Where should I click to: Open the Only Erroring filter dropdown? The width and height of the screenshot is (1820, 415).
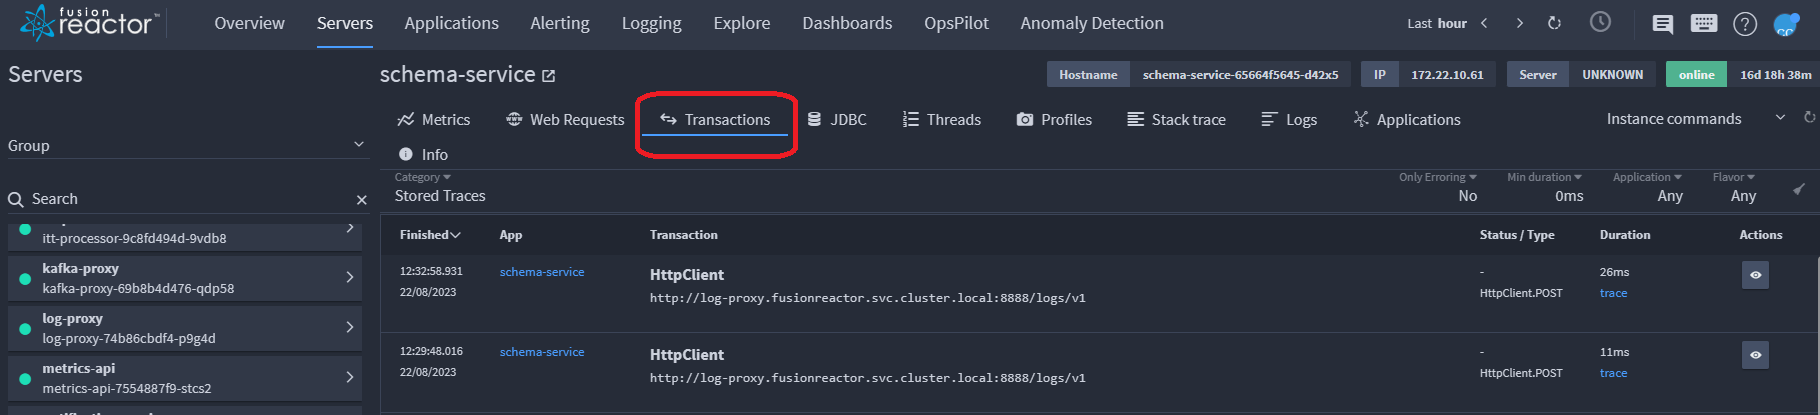click(x=1437, y=188)
